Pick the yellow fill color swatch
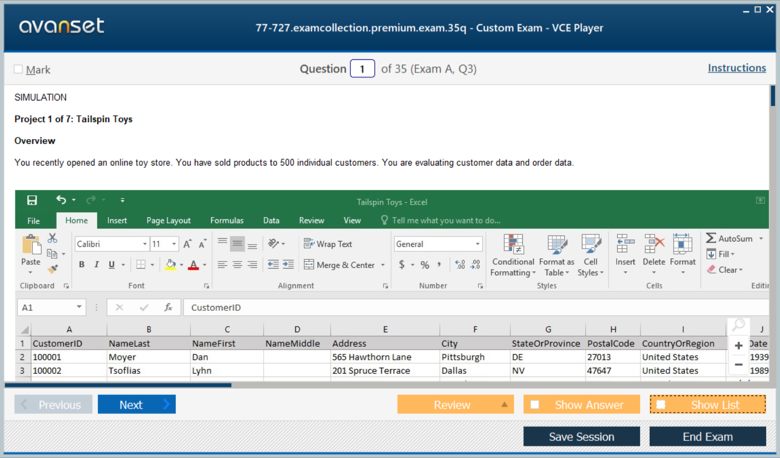Image resolution: width=780 pixels, height=458 pixels. (170, 265)
